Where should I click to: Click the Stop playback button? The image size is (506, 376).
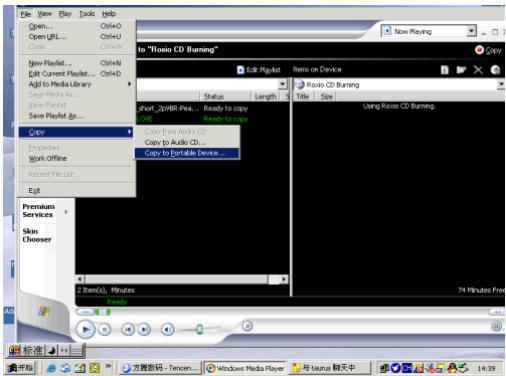pos(105,330)
